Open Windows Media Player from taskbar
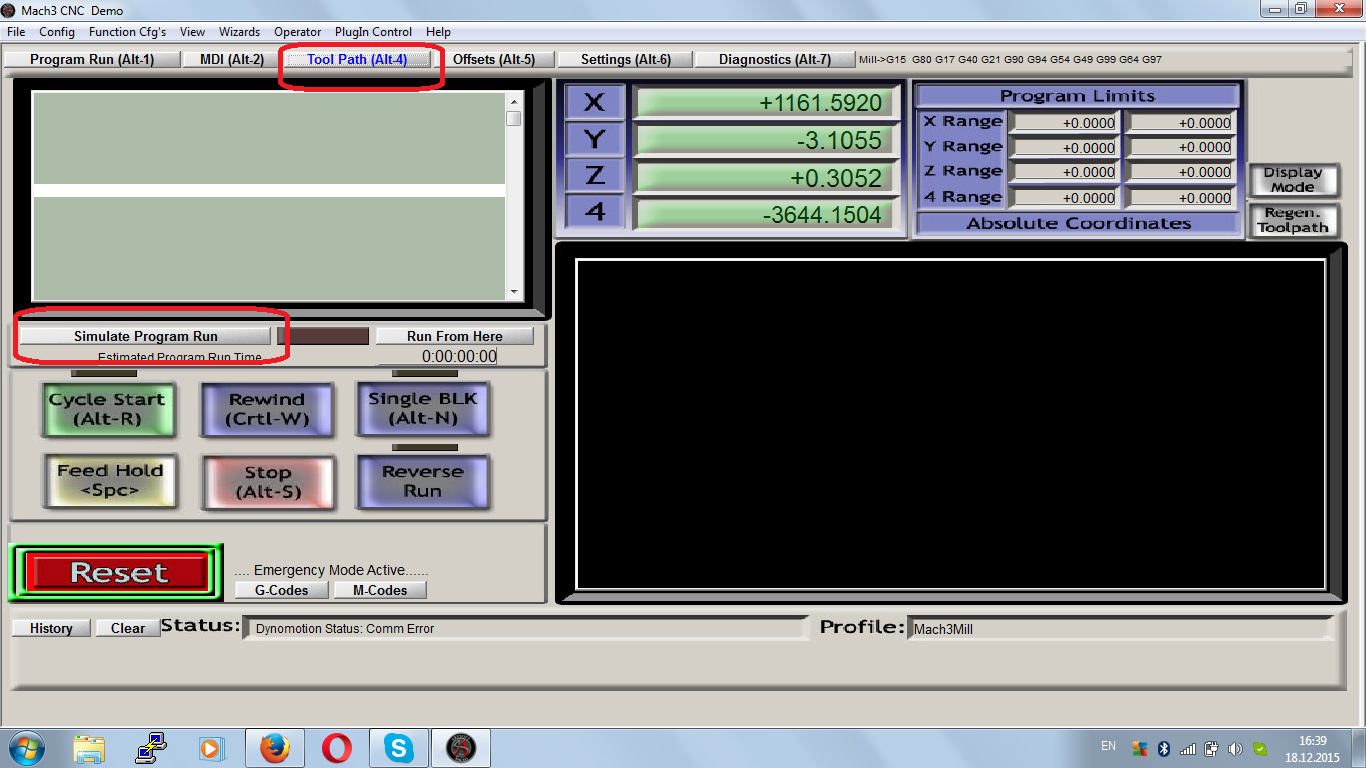Image resolution: width=1366 pixels, height=768 pixels. tap(210, 748)
